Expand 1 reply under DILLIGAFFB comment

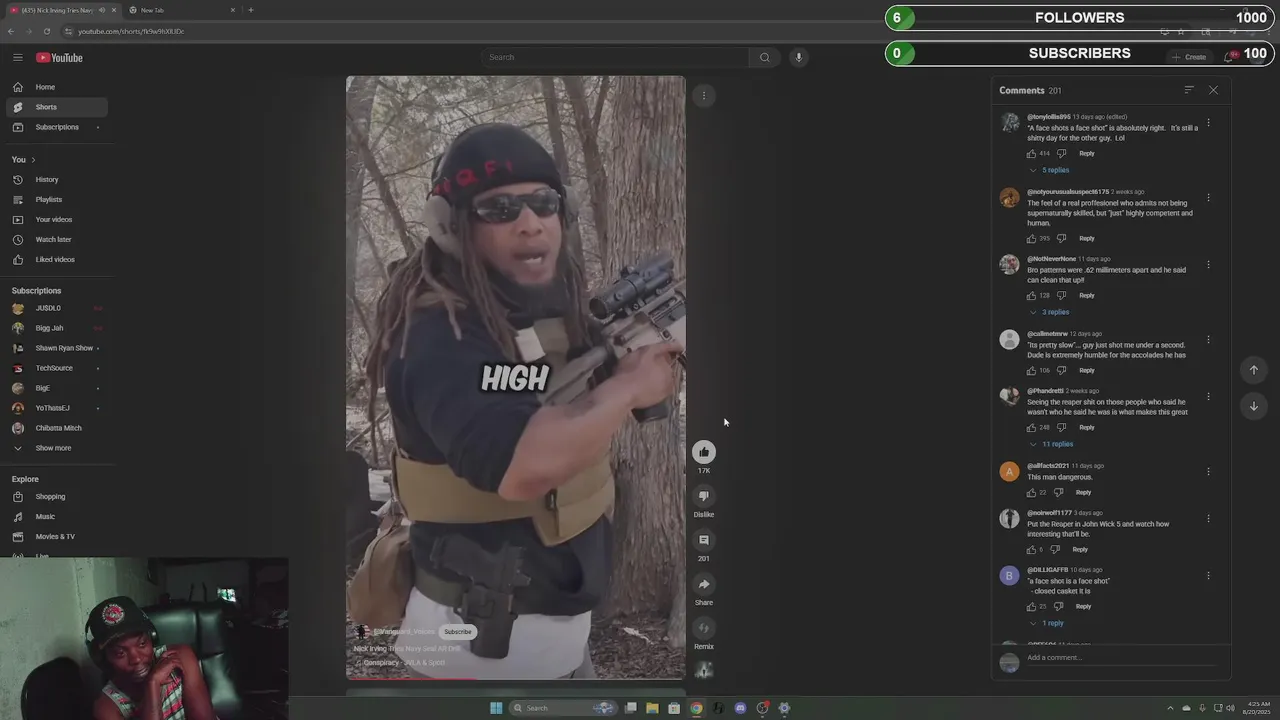click(1048, 623)
